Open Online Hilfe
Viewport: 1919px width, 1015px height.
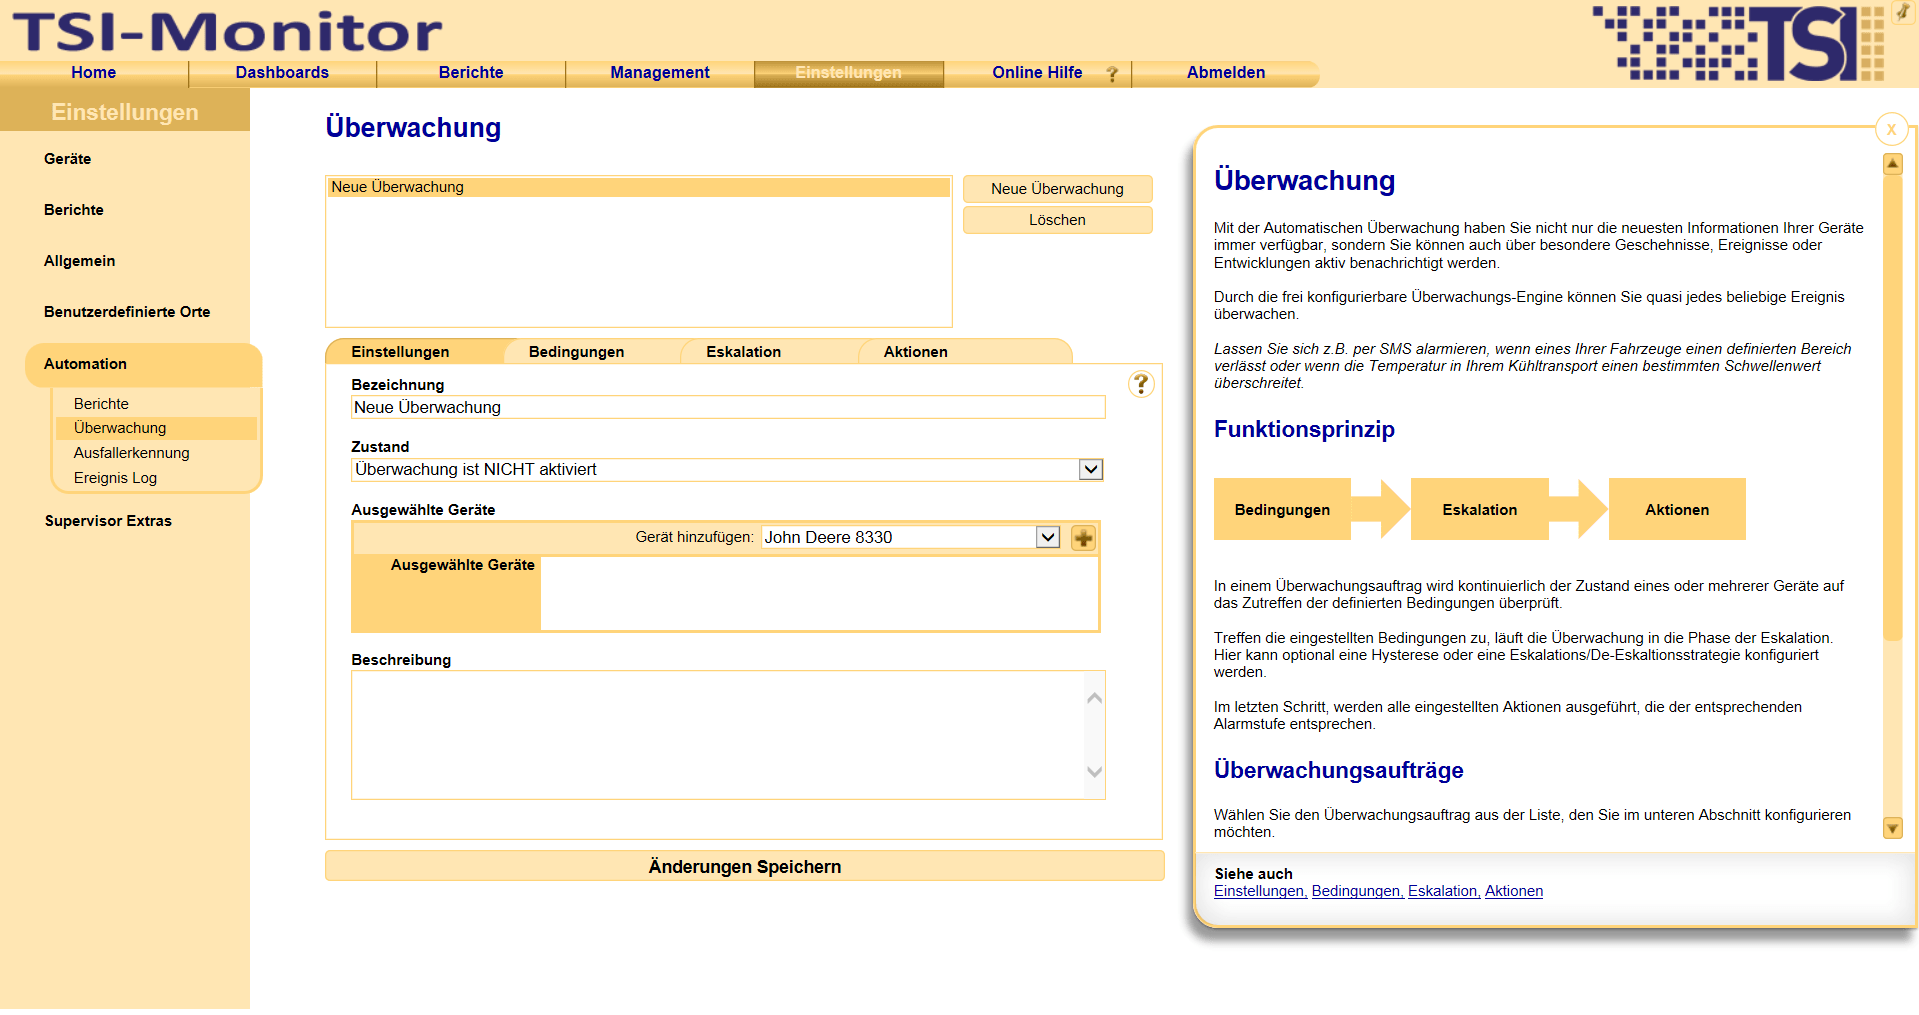coord(1037,73)
